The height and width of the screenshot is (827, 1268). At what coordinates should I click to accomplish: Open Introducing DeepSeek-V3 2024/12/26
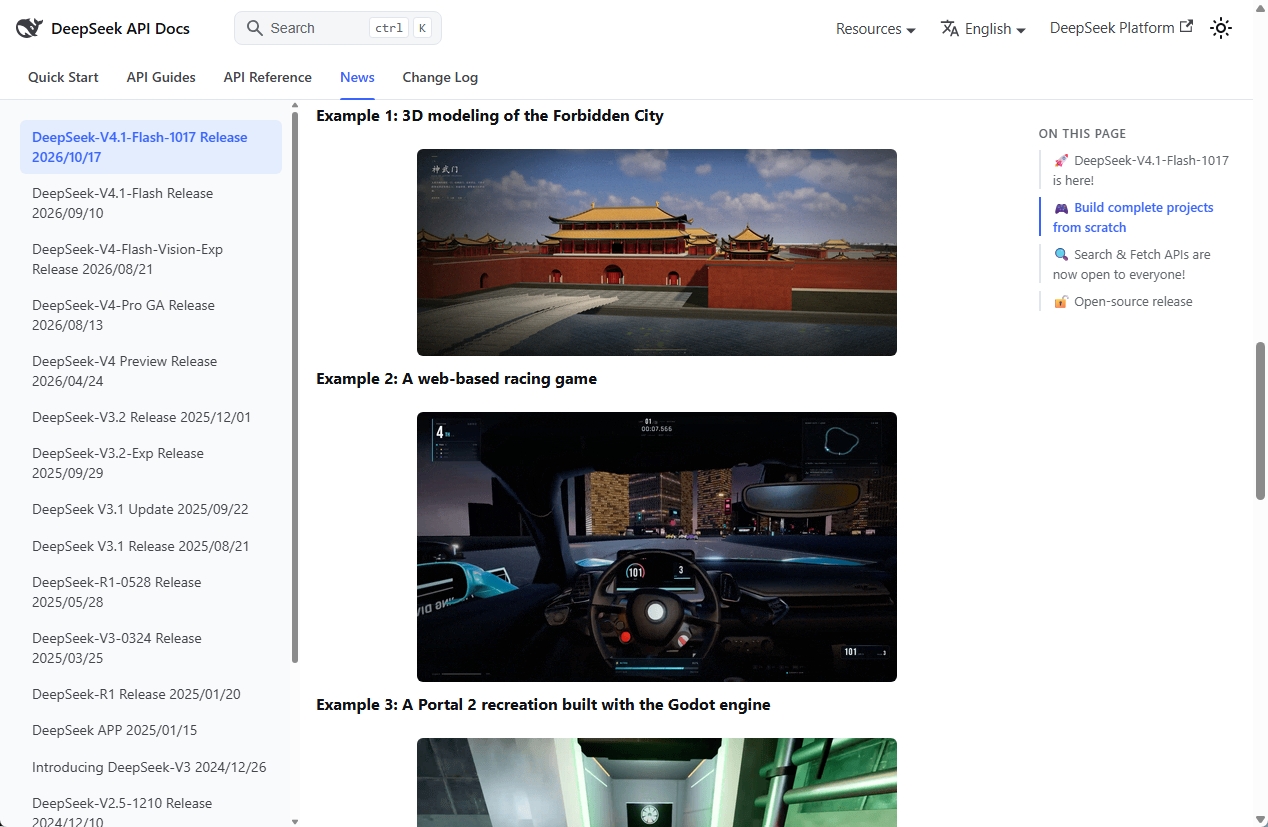[x=151, y=767]
